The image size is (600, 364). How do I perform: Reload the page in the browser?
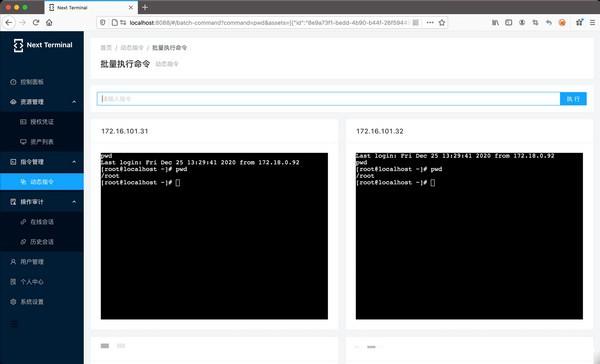tap(36, 23)
